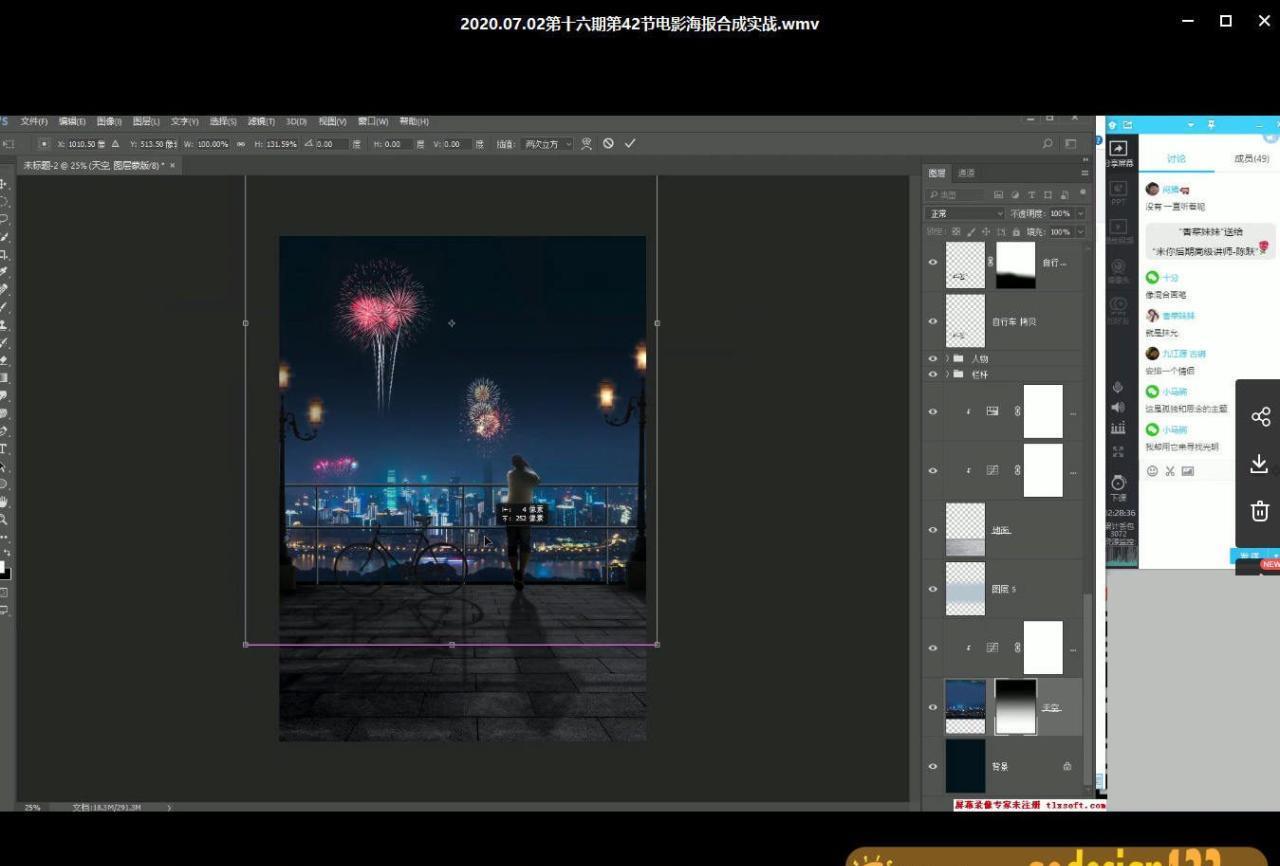
Task: Open the blend mode dropdown showing 正常
Action: pyautogui.click(x=964, y=214)
